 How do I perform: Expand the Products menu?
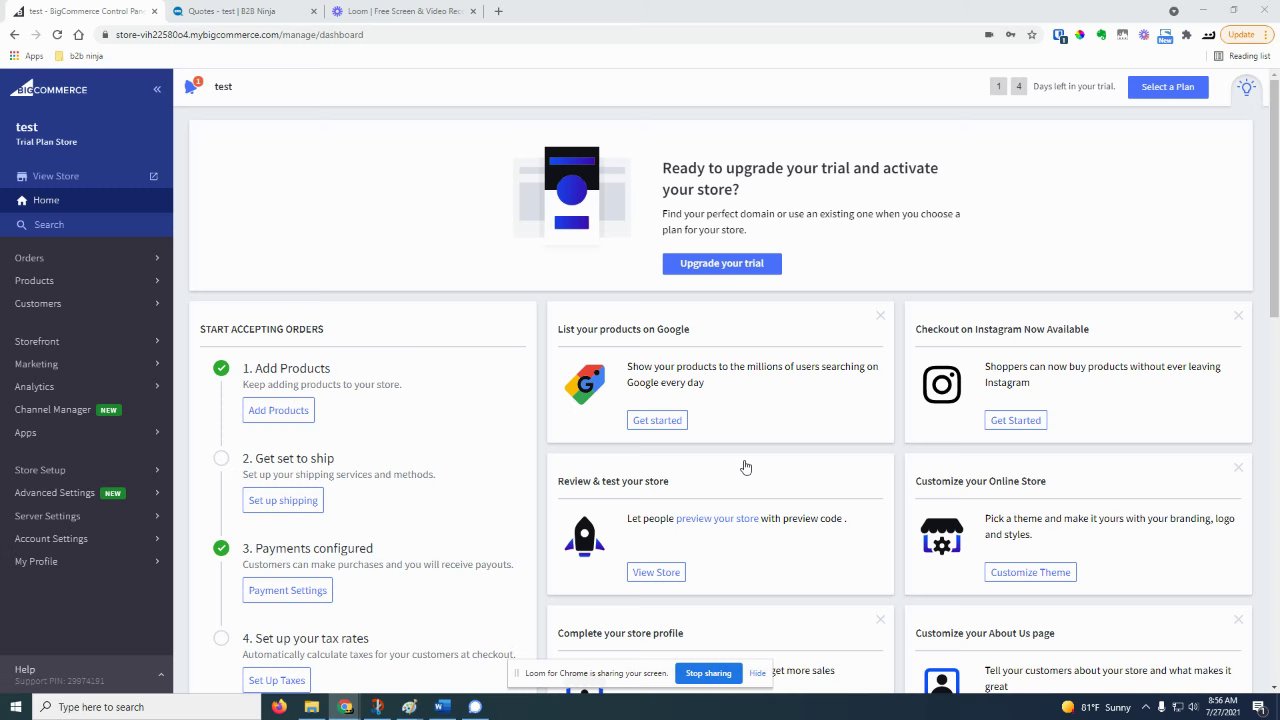click(86, 281)
